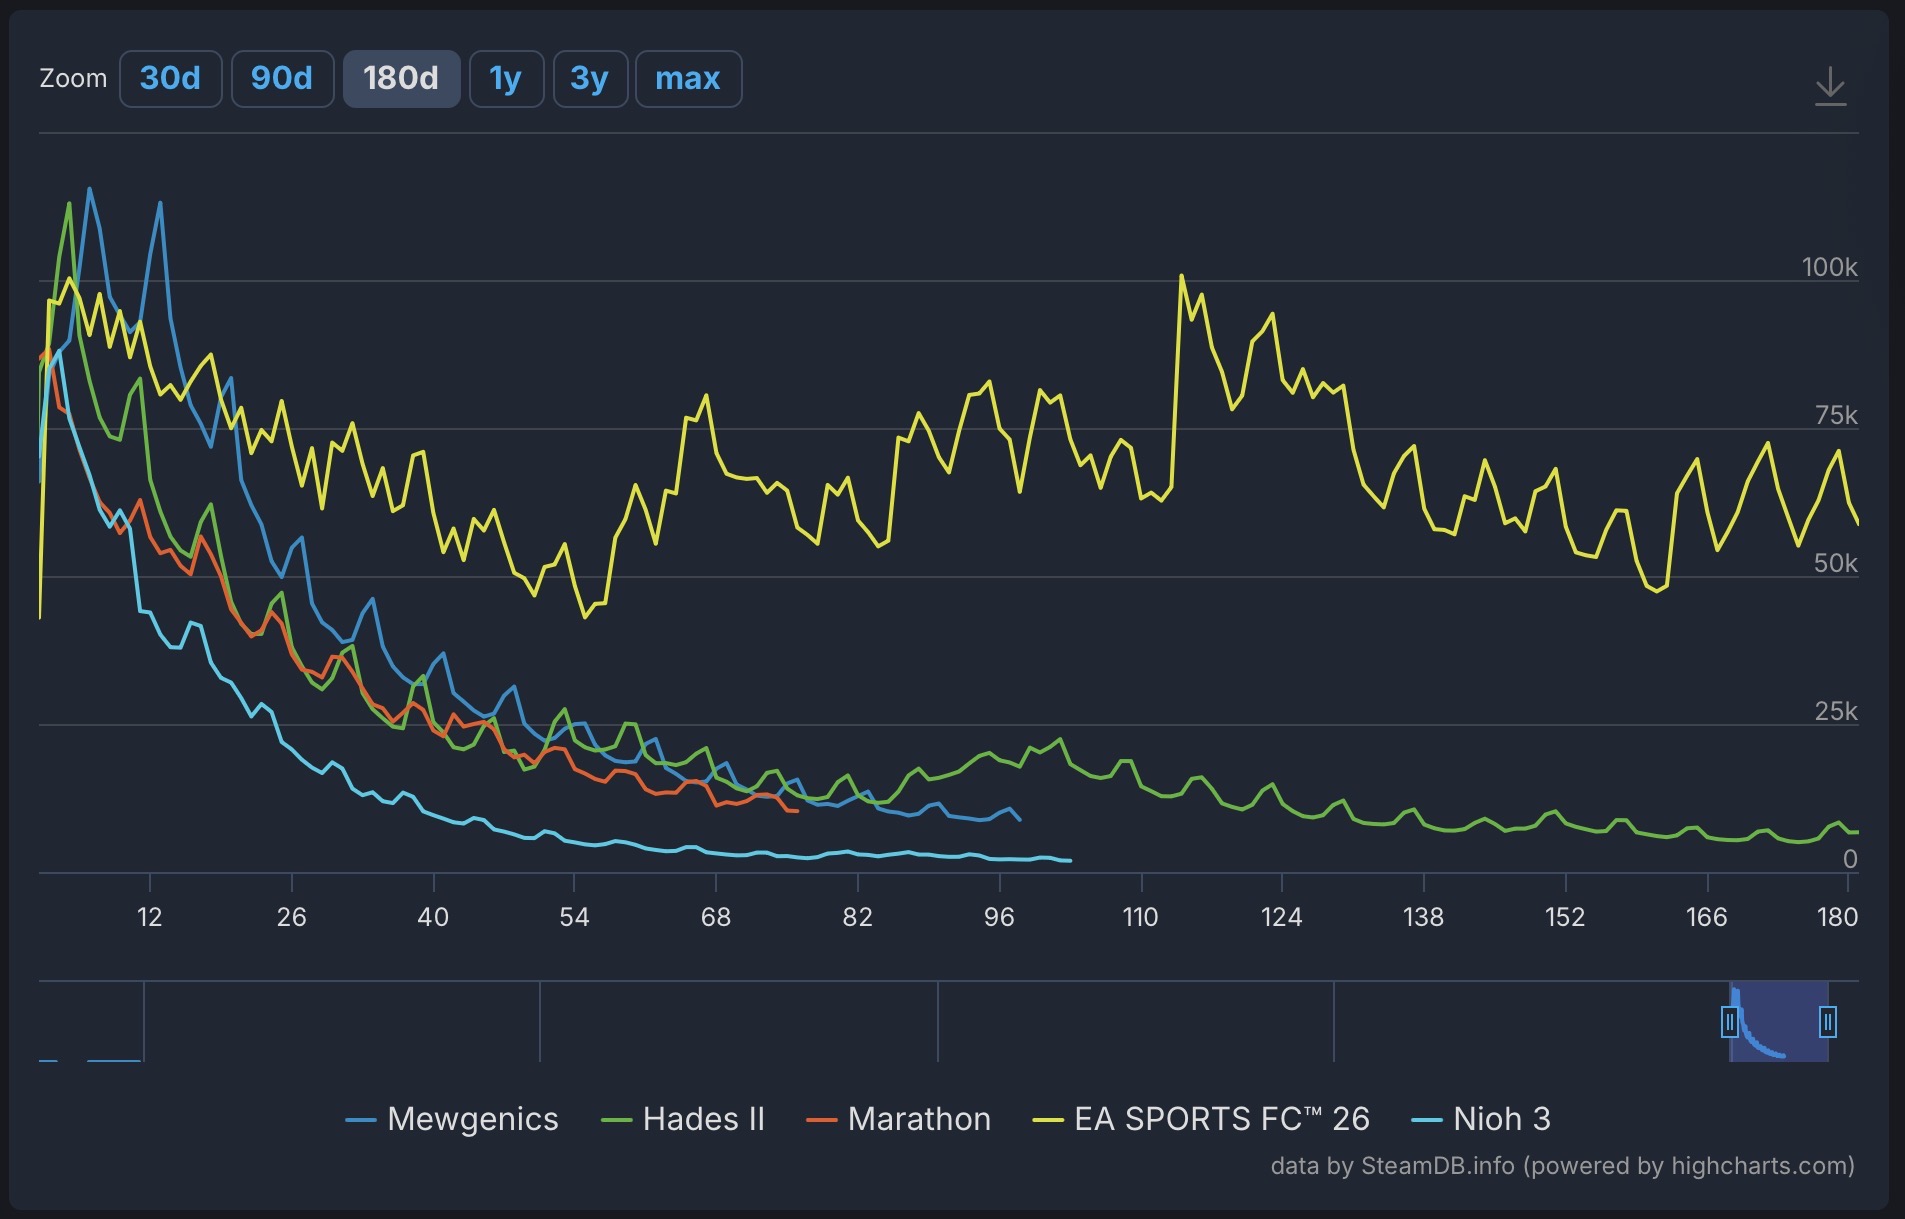
Task: Click the Mewgenics blue line color marker
Action: 361,1120
